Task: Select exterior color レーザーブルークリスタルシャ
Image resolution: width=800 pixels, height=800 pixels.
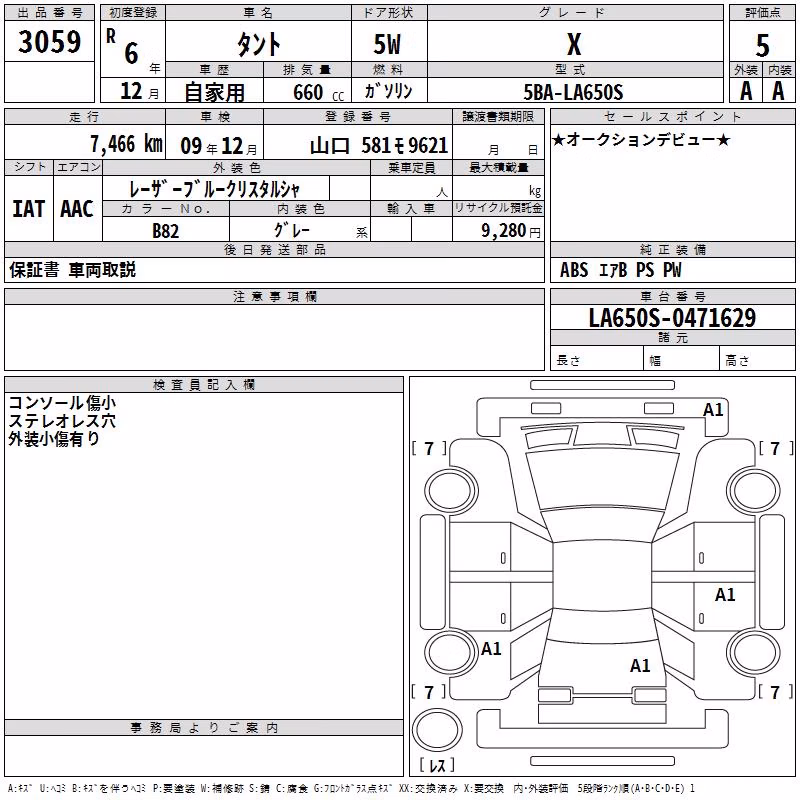Action: point(215,189)
